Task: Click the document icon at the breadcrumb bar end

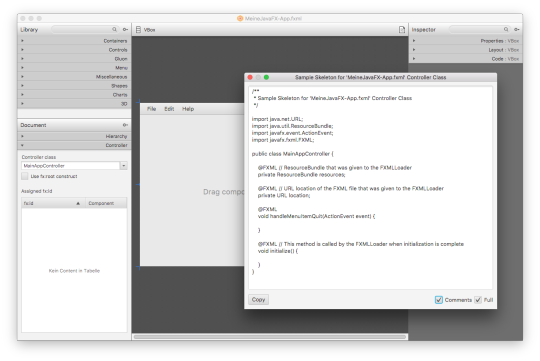Action: [x=402, y=30]
